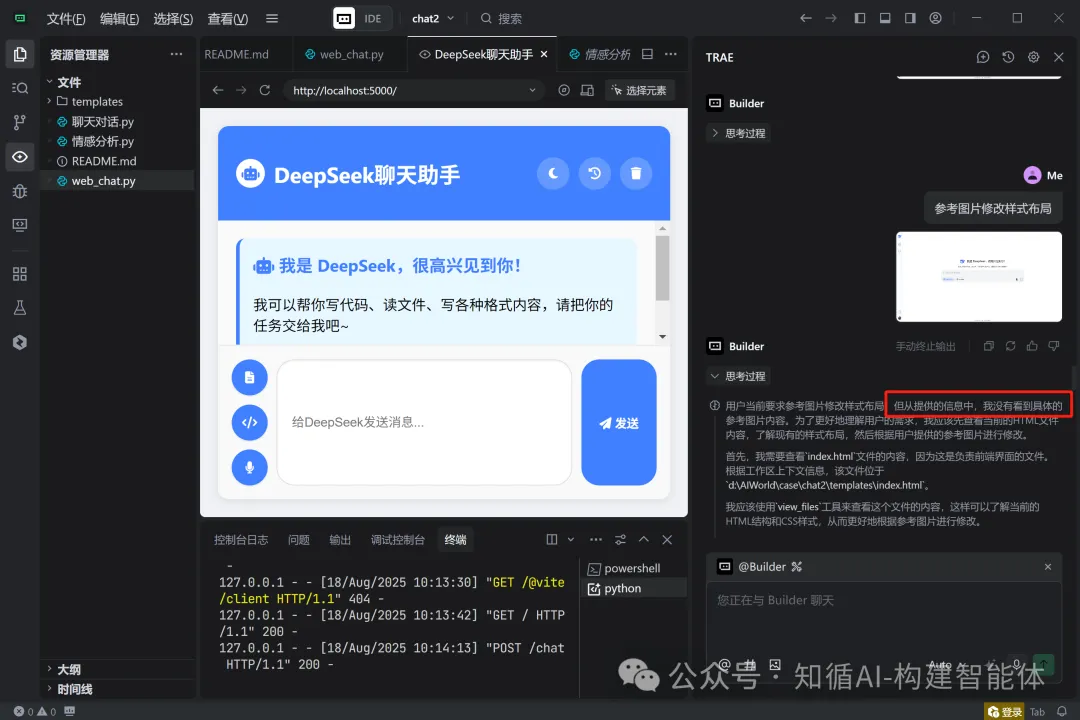This screenshot has width=1080, height=720.
Task: Toggle the right sidebar layout icon
Action: click(x=910, y=18)
